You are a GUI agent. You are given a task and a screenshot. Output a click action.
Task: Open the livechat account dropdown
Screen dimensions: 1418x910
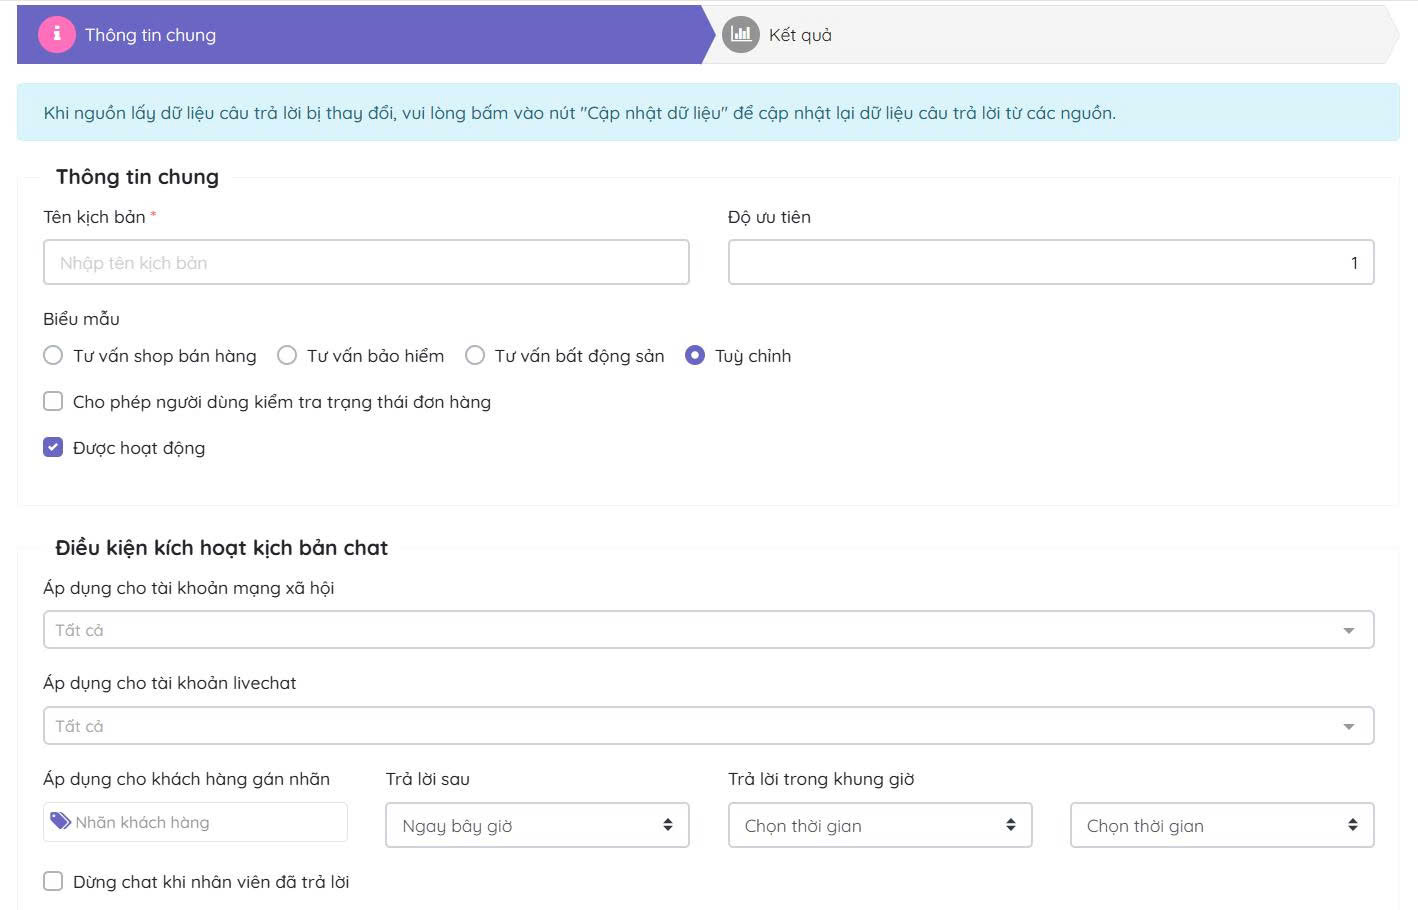click(x=708, y=726)
